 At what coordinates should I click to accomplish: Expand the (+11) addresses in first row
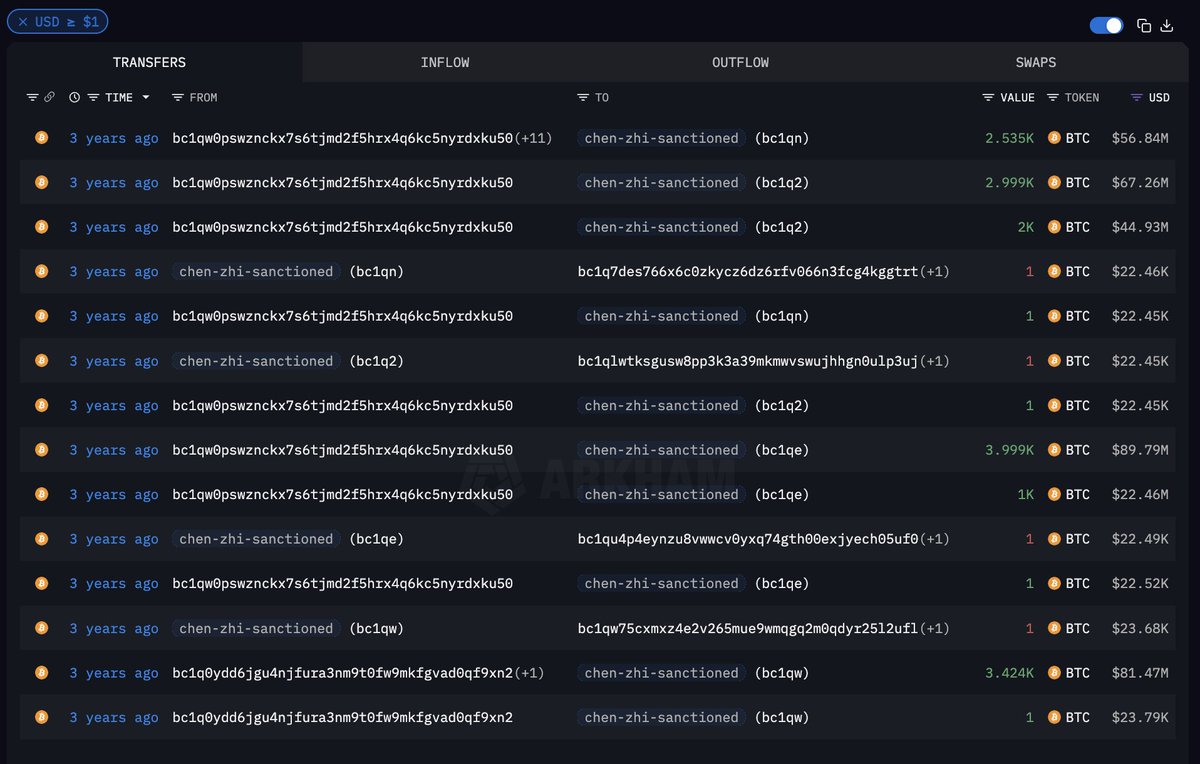click(x=533, y=138)
